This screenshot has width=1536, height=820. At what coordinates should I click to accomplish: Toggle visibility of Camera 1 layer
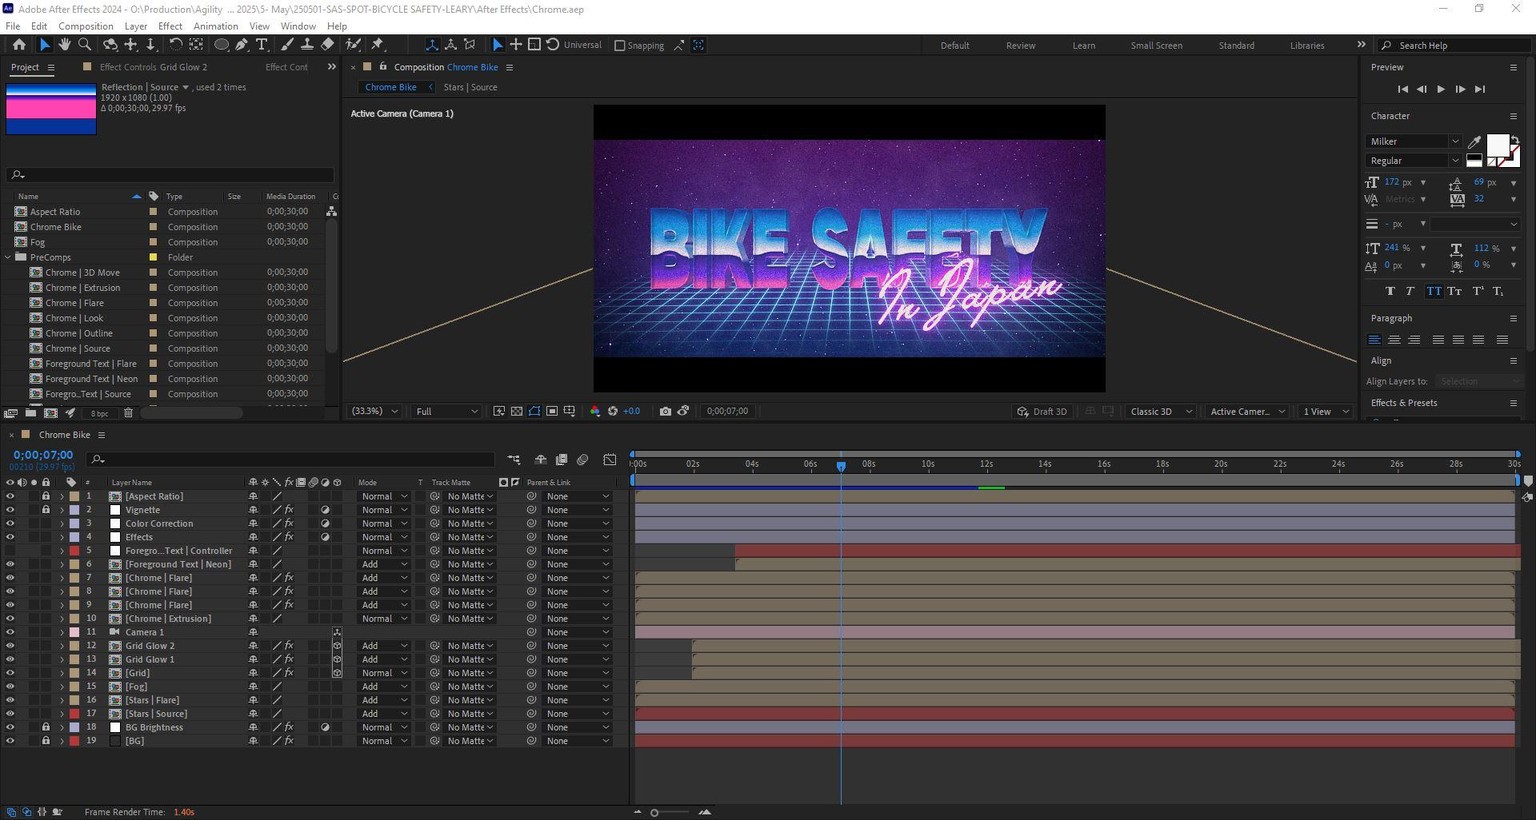click(x=10, y=632)
